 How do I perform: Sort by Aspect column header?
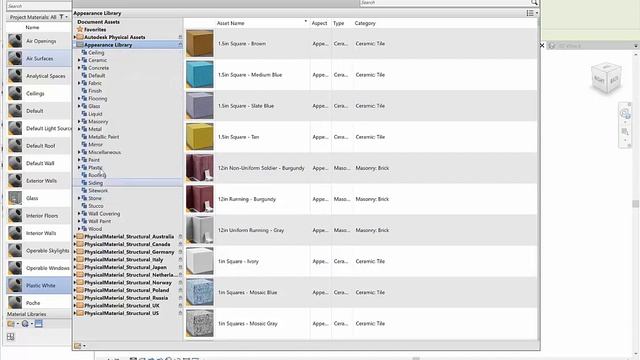click(319, 23)
